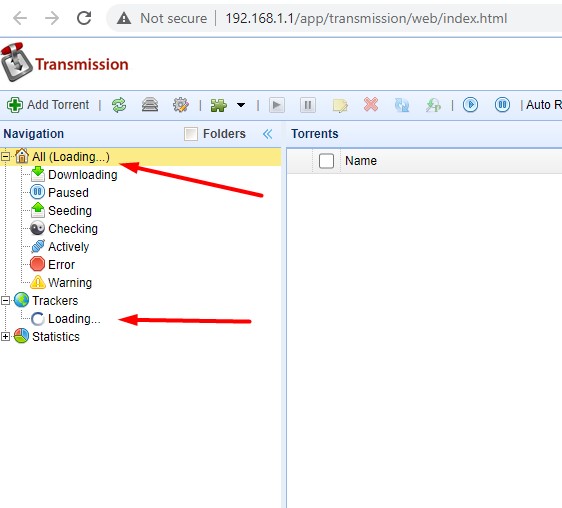This screenshot has width=562, height=508.
Task: Click the pause selected torrent icon
Action: 308,105
